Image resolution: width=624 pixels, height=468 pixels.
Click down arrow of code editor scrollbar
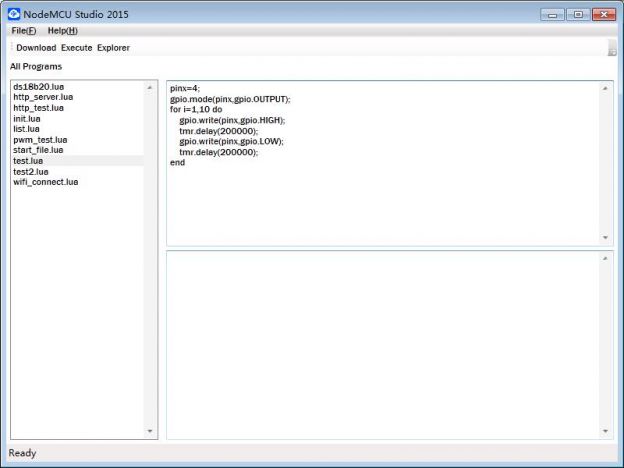pos(605,238)
